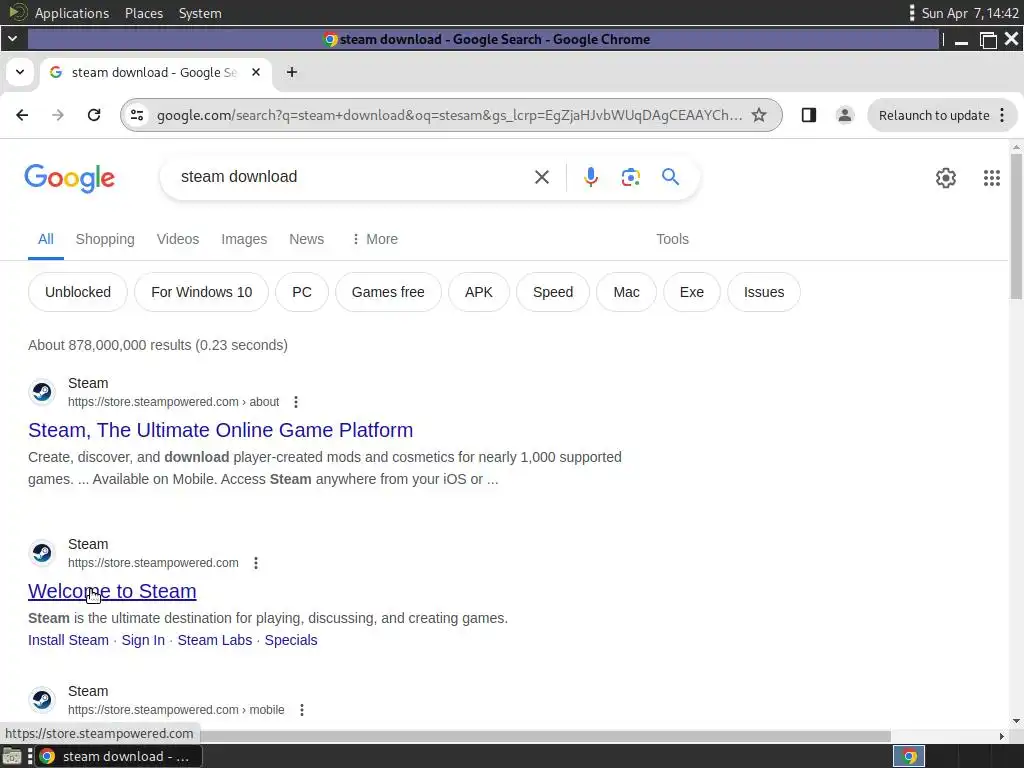Image resolution: width=1024 pixels, height=768 pixels.
Task: Apply the Issues filter chip
Action: (763, 292)
